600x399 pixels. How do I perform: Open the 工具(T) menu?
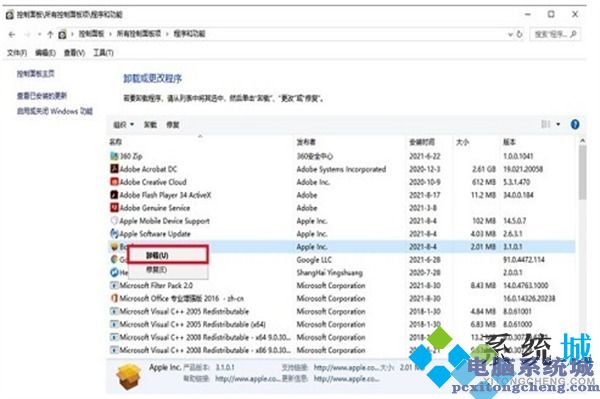103,53
